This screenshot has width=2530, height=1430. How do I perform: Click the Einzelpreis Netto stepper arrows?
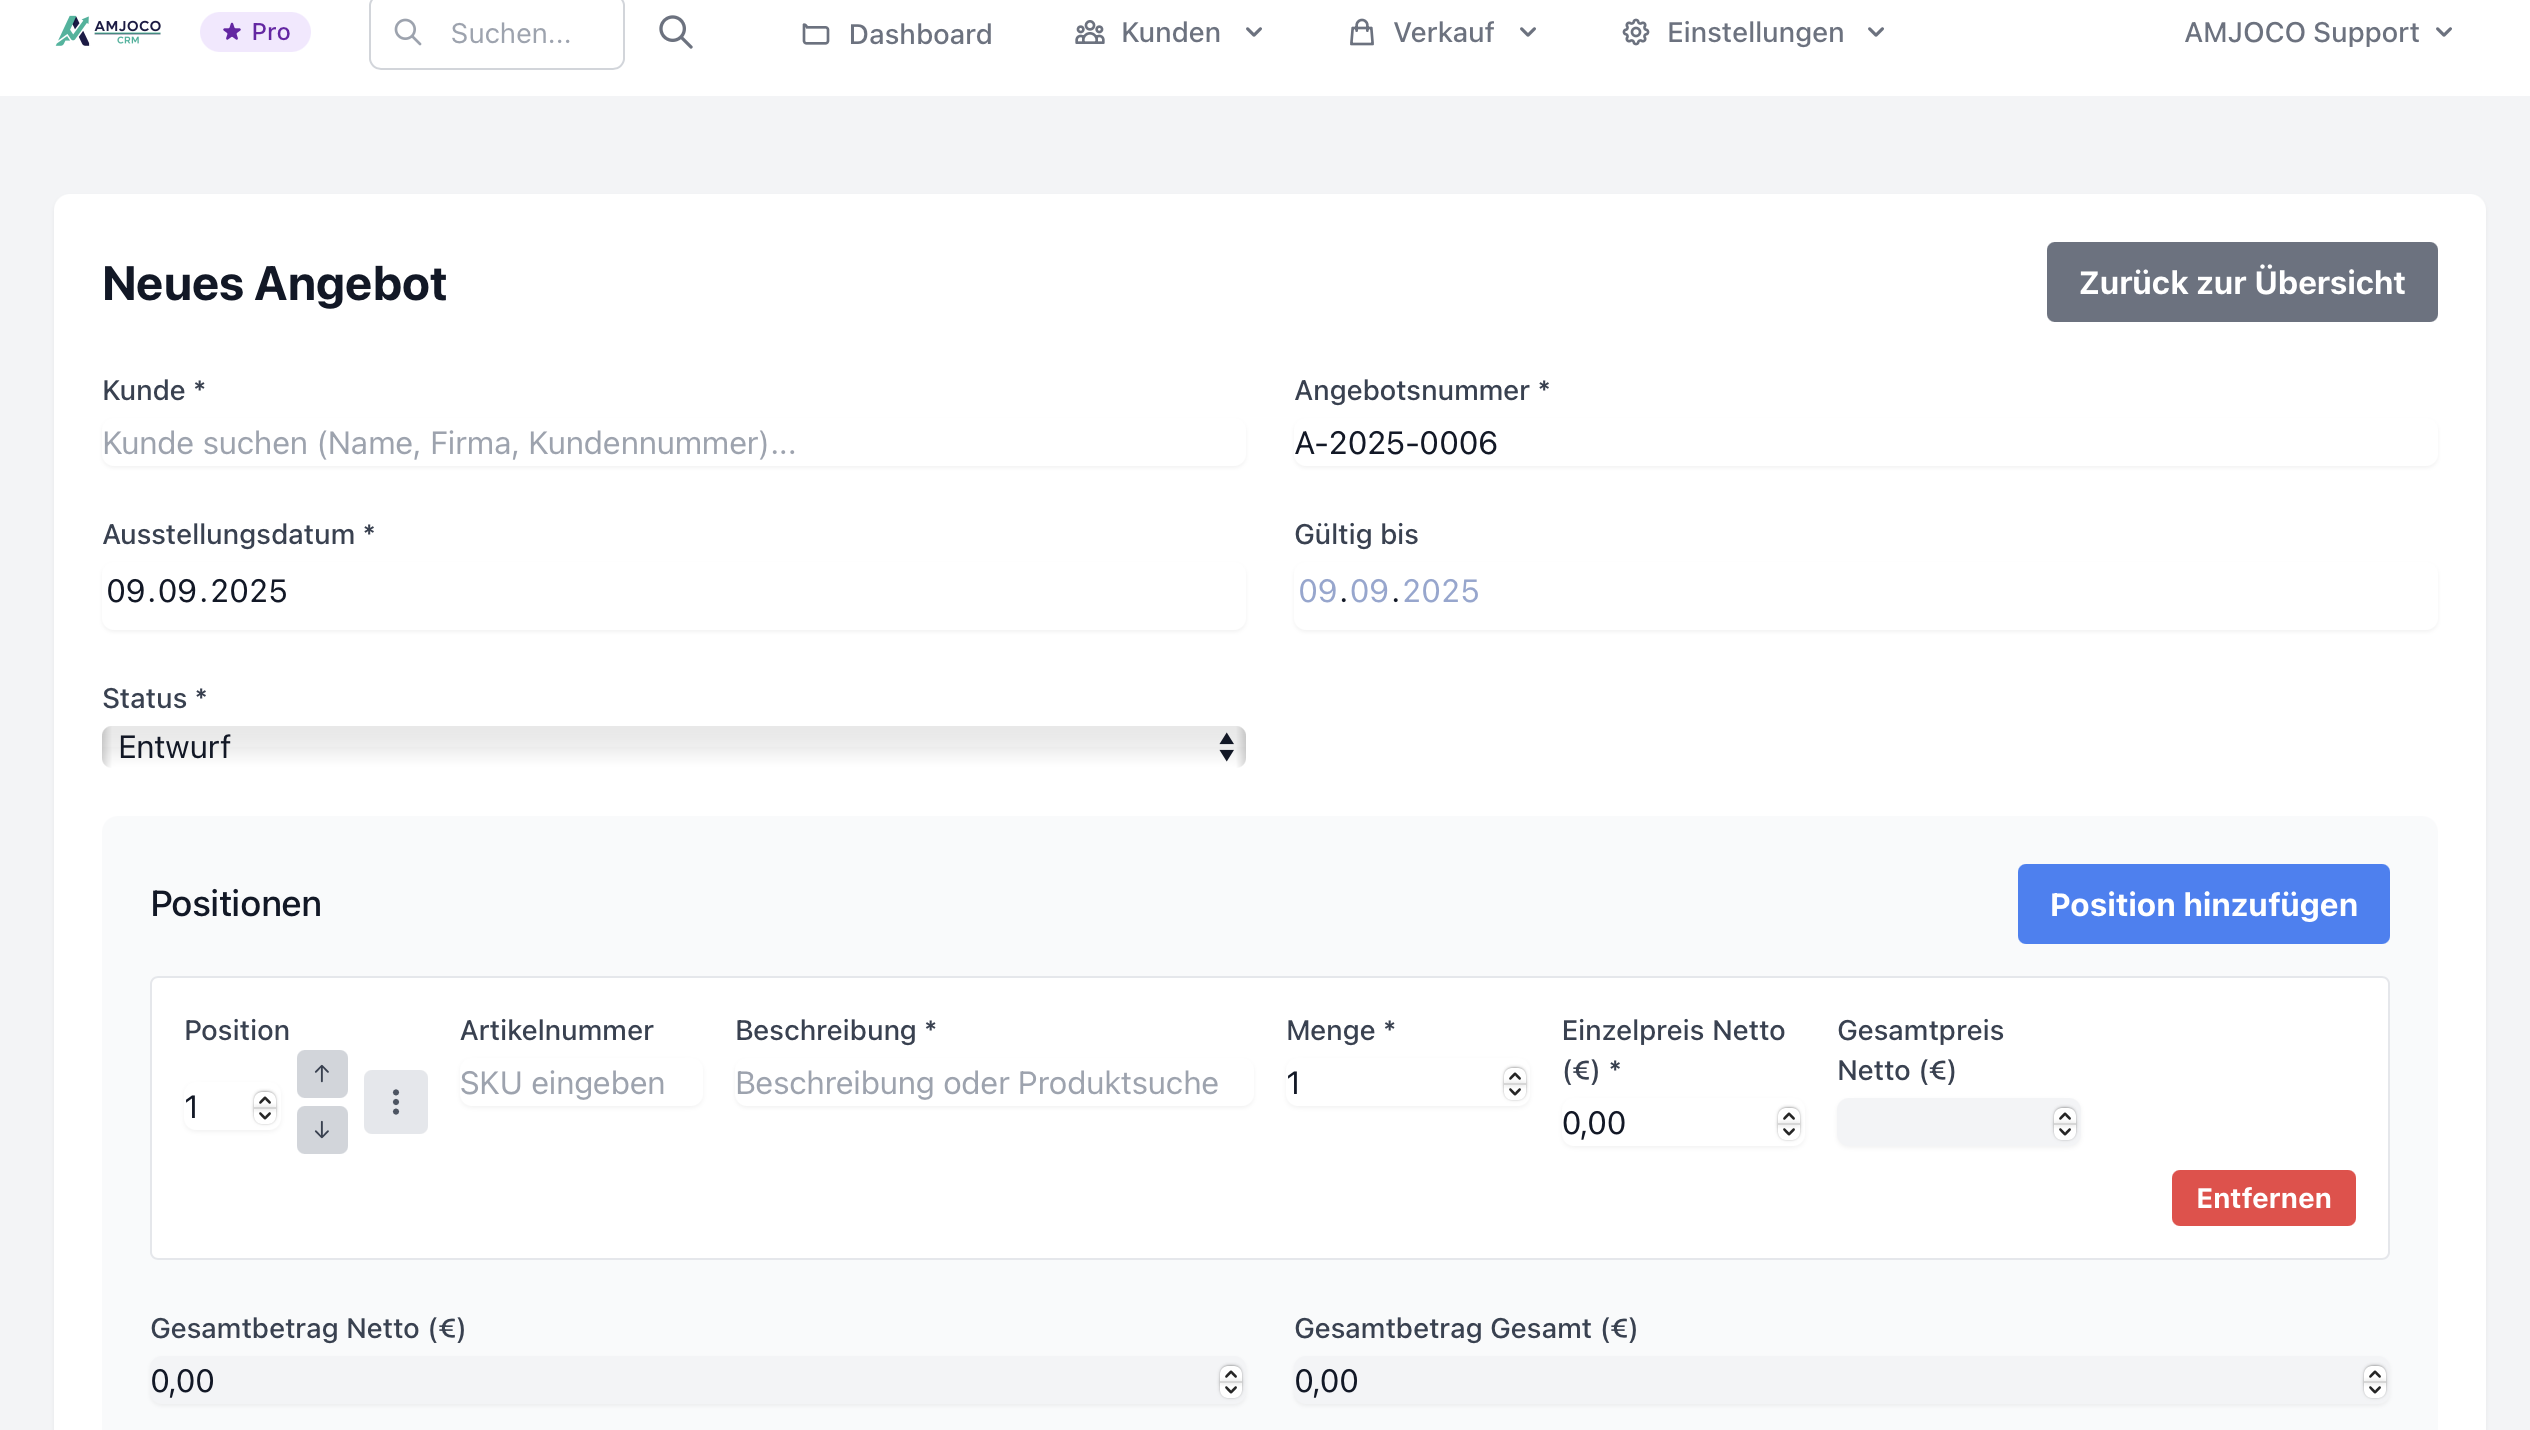pos(1788,1123)
